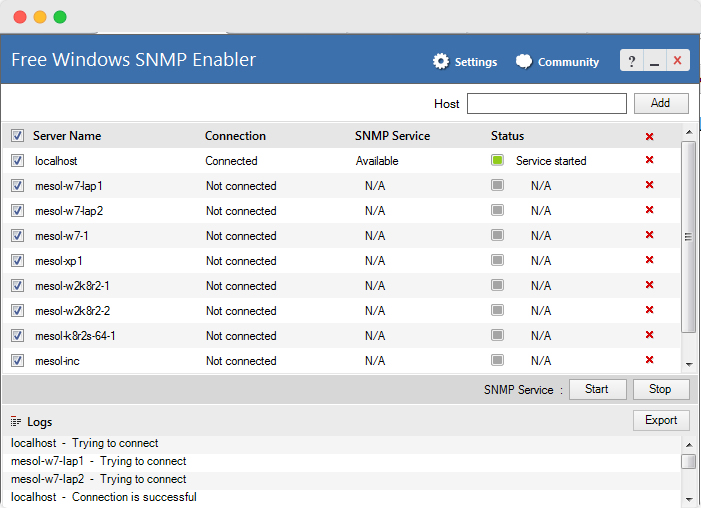701x508 pixels.
Task: Toggle checkbox for mesol-k8r2s-64-1
Action: tap(17, 335)
